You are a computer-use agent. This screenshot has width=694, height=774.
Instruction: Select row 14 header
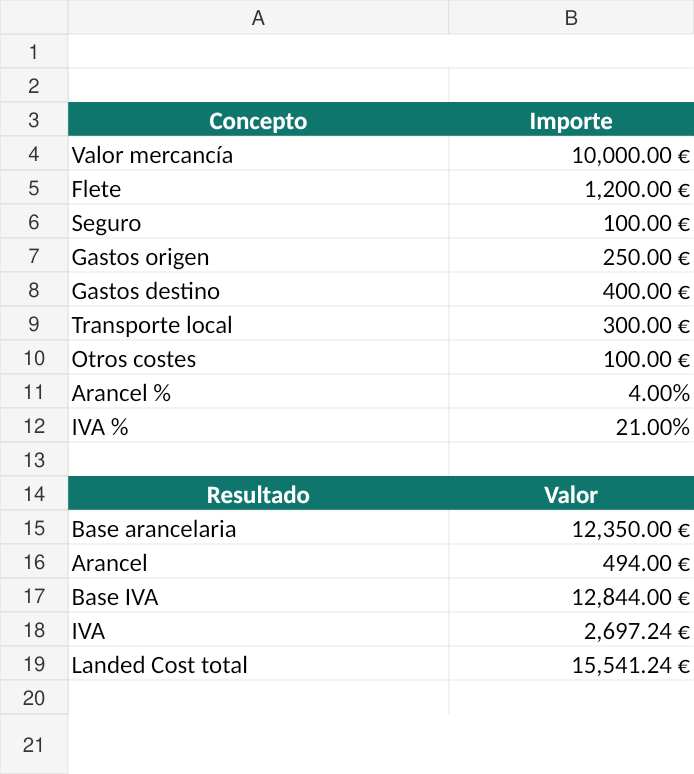(34, 494)
